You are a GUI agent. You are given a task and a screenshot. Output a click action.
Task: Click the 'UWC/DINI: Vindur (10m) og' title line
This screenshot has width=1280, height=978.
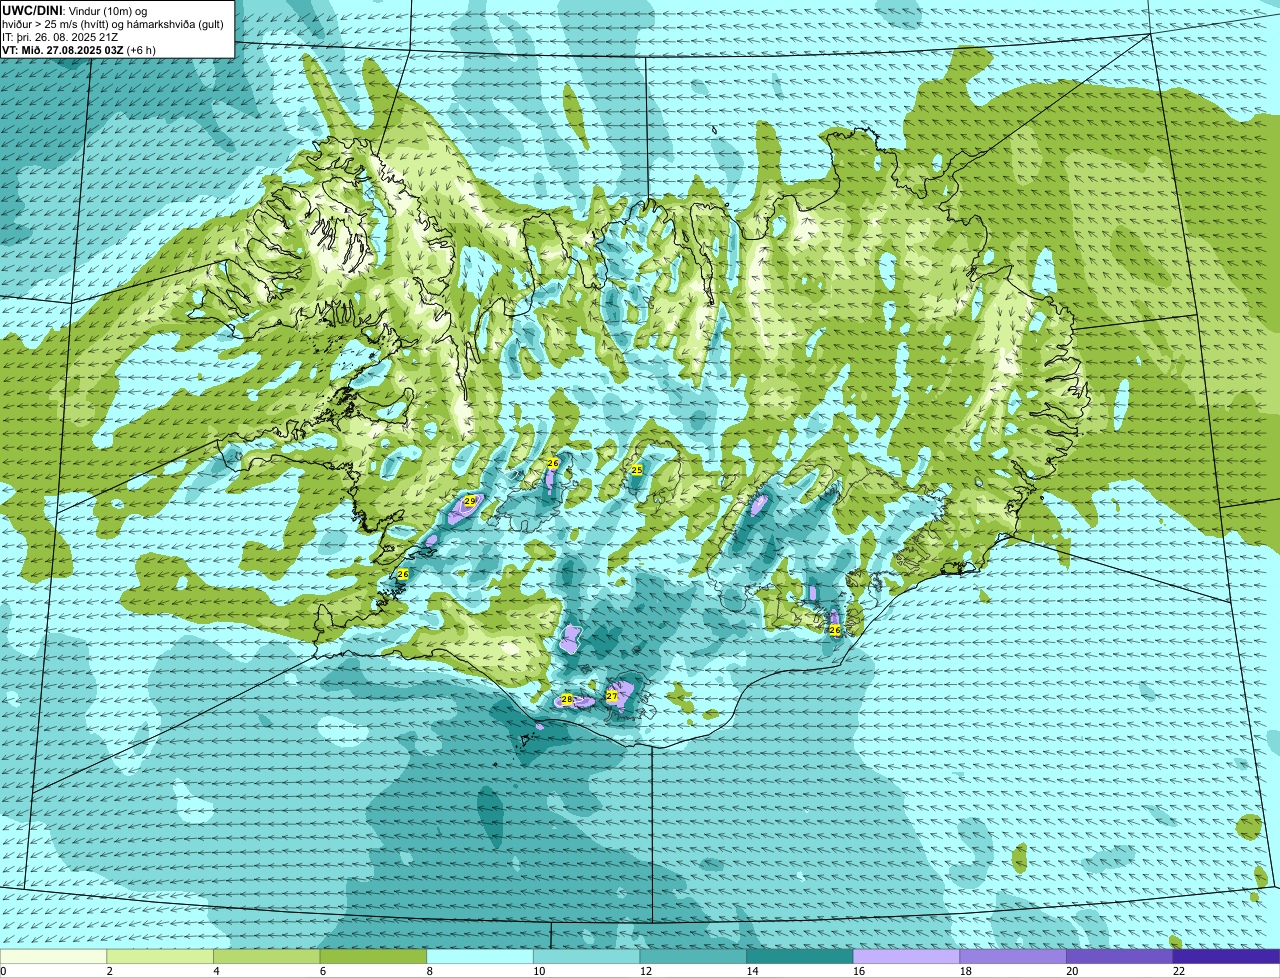(x=75, y=10)
